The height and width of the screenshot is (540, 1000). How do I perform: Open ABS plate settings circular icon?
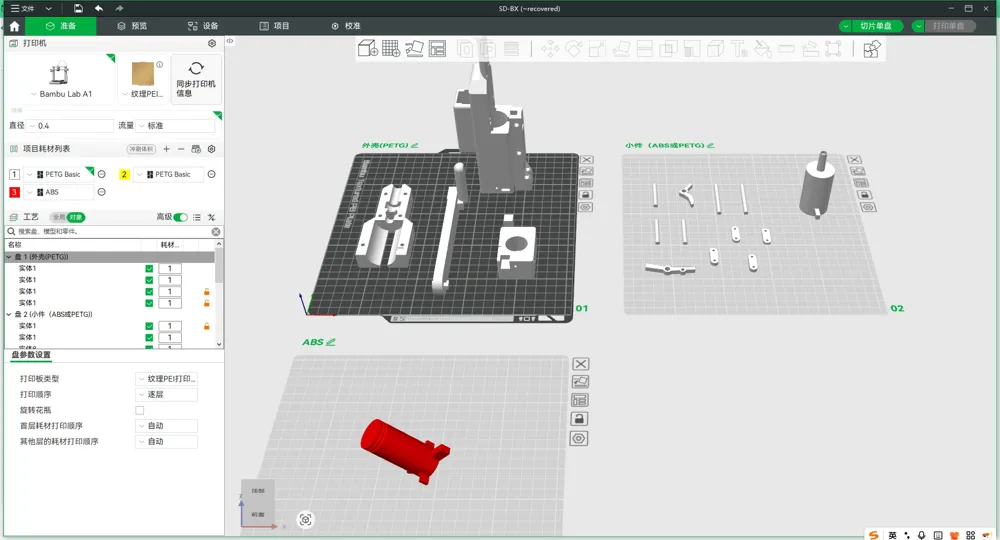pyautogui.click(x=578, y=439)
